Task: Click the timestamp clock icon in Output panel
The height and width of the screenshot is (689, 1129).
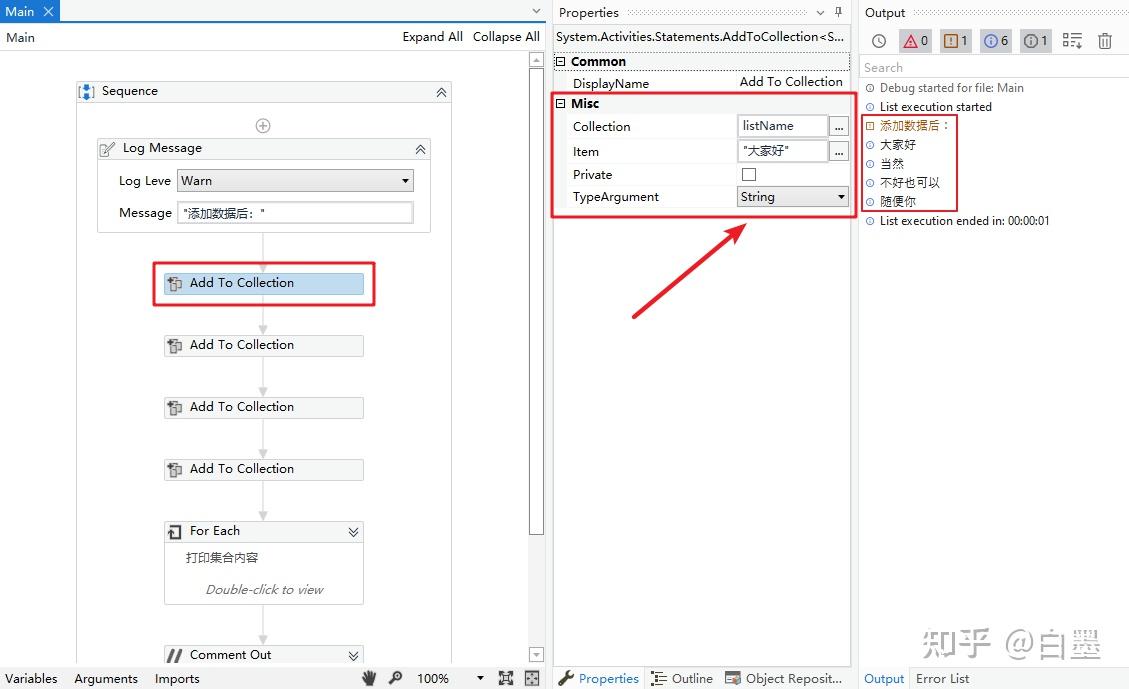Action: pos(878,40)
